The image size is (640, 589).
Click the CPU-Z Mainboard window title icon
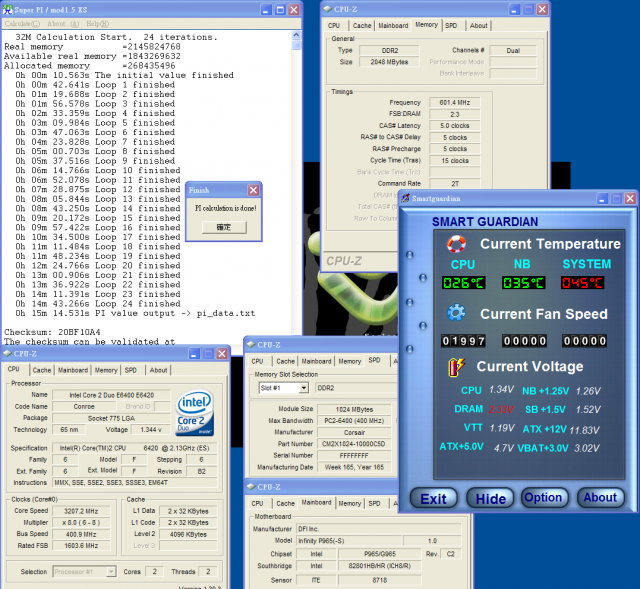click(251, 487)
